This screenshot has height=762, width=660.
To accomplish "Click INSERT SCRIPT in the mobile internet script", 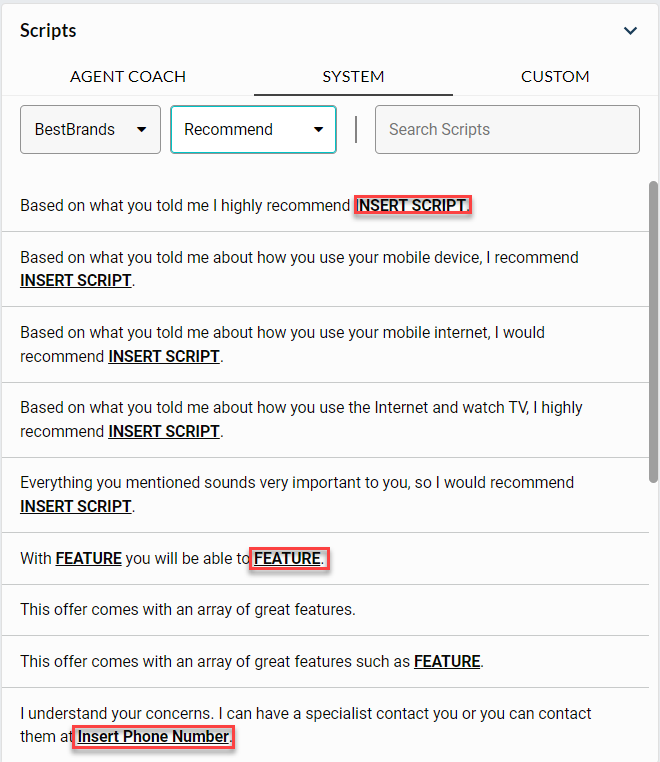I will (164, 356).
